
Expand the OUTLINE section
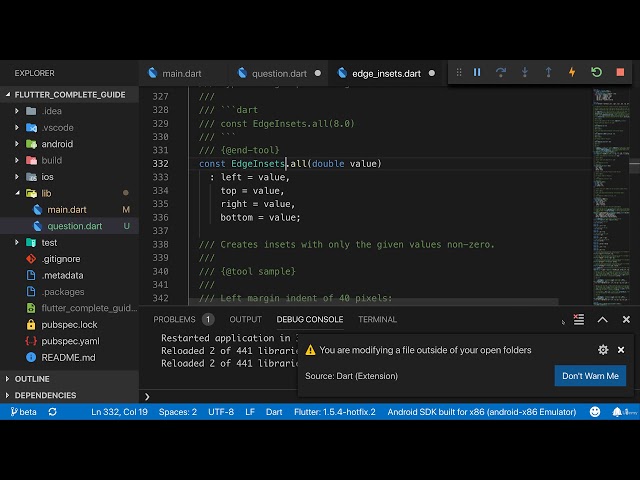(x=32, y=379)
